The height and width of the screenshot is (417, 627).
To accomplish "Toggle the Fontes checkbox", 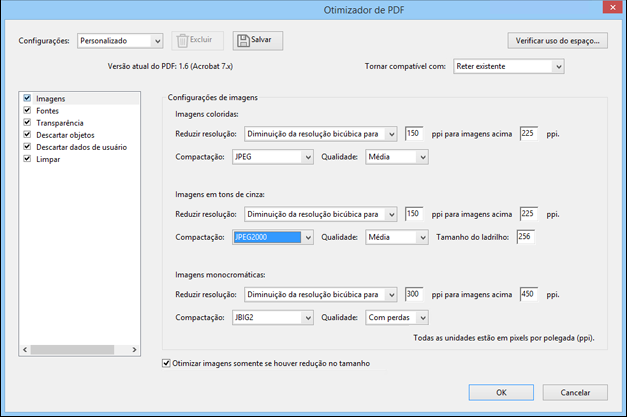I will pos(28,111).
